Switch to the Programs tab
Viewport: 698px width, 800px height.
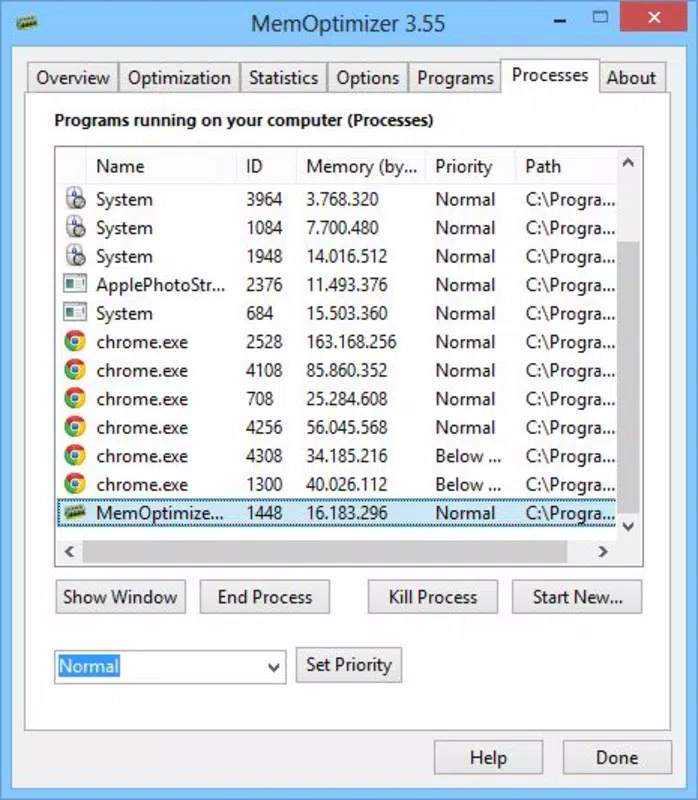(x=455, y=78)
